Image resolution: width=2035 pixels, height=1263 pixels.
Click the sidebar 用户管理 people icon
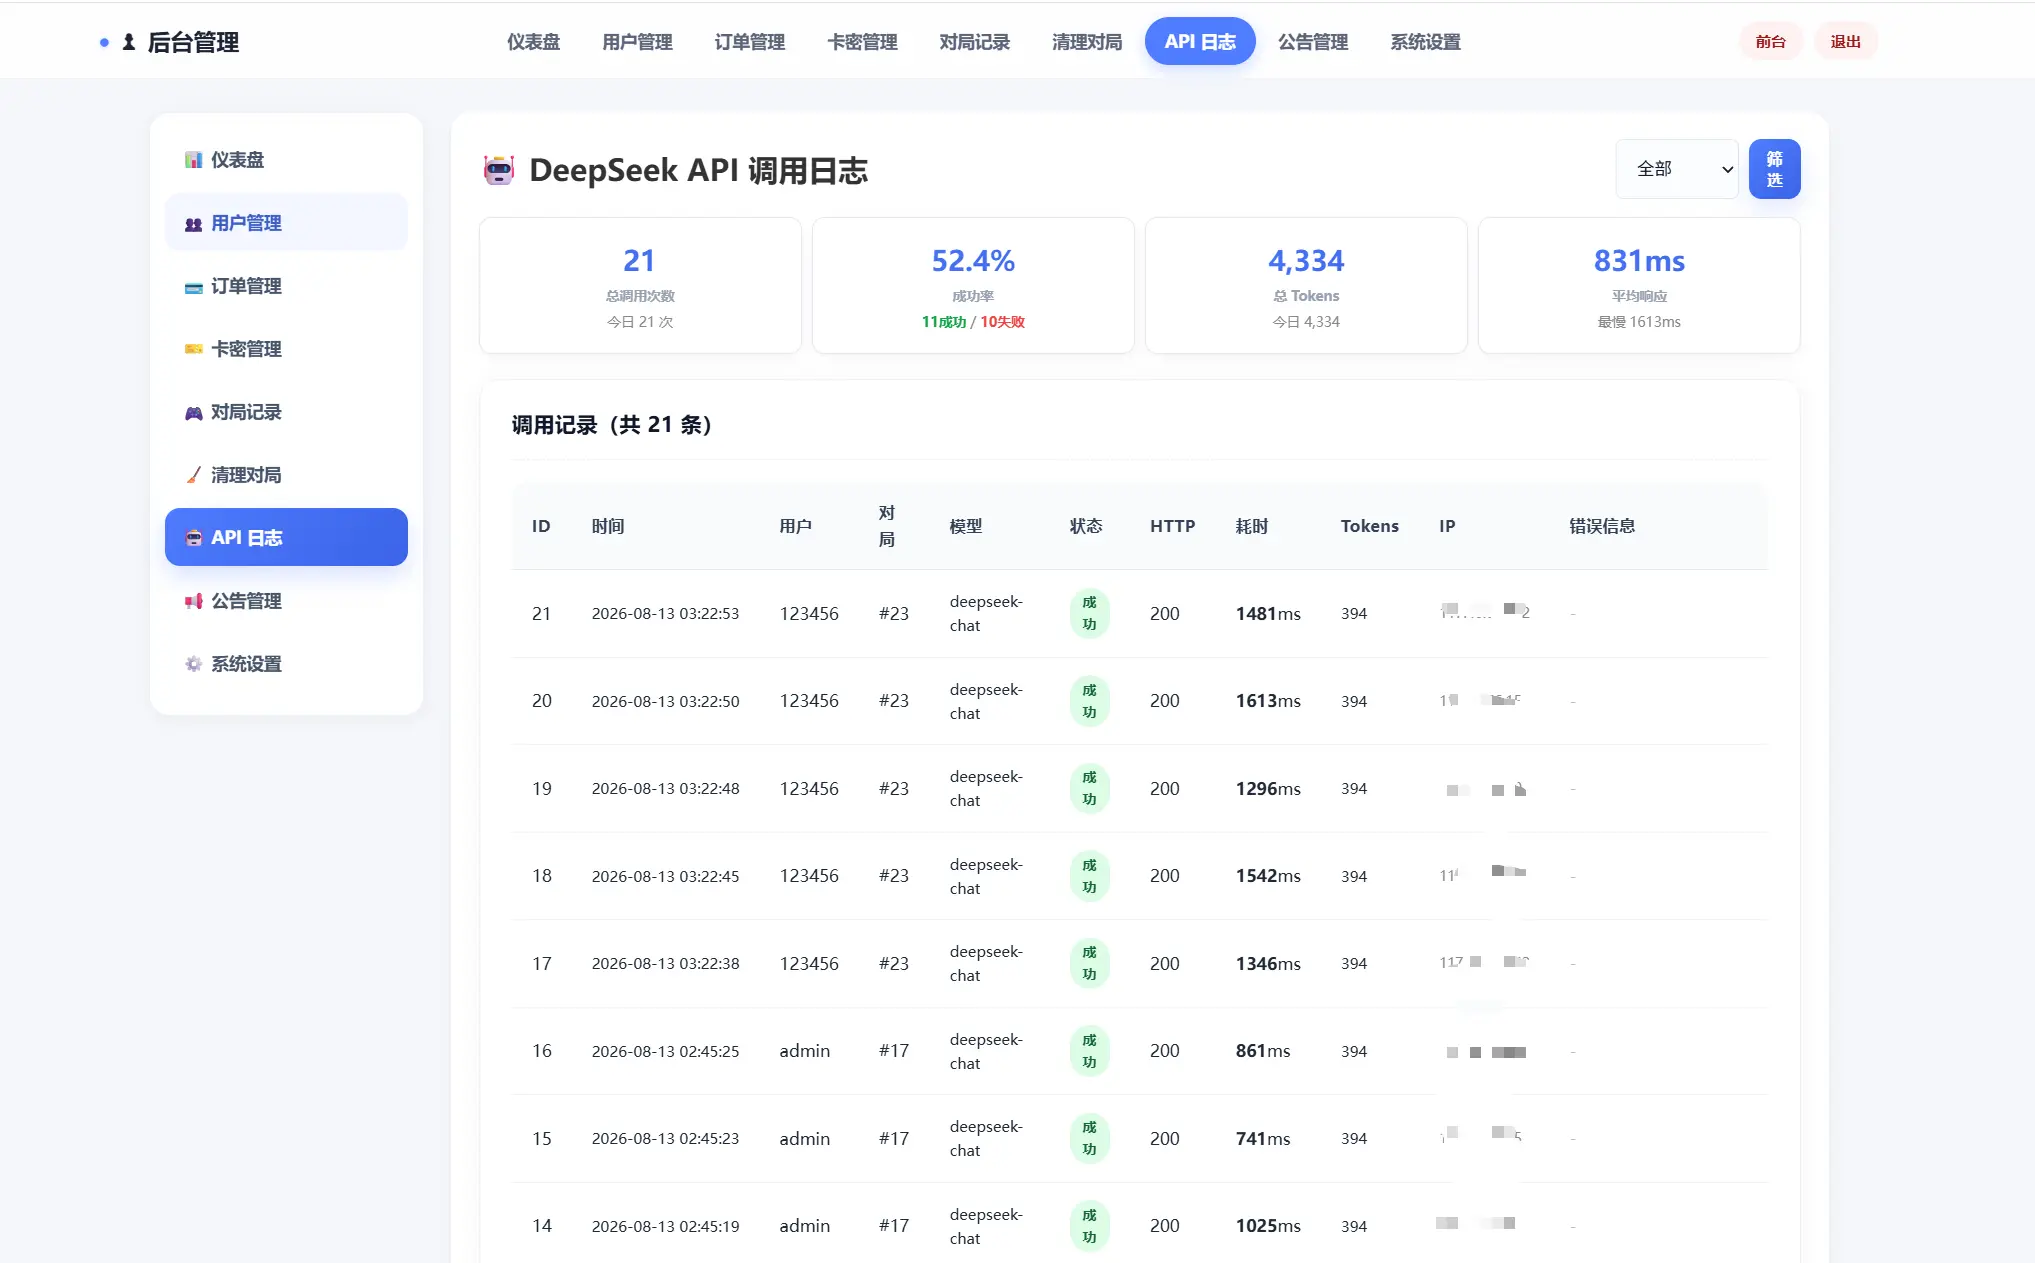click(194, 223)
